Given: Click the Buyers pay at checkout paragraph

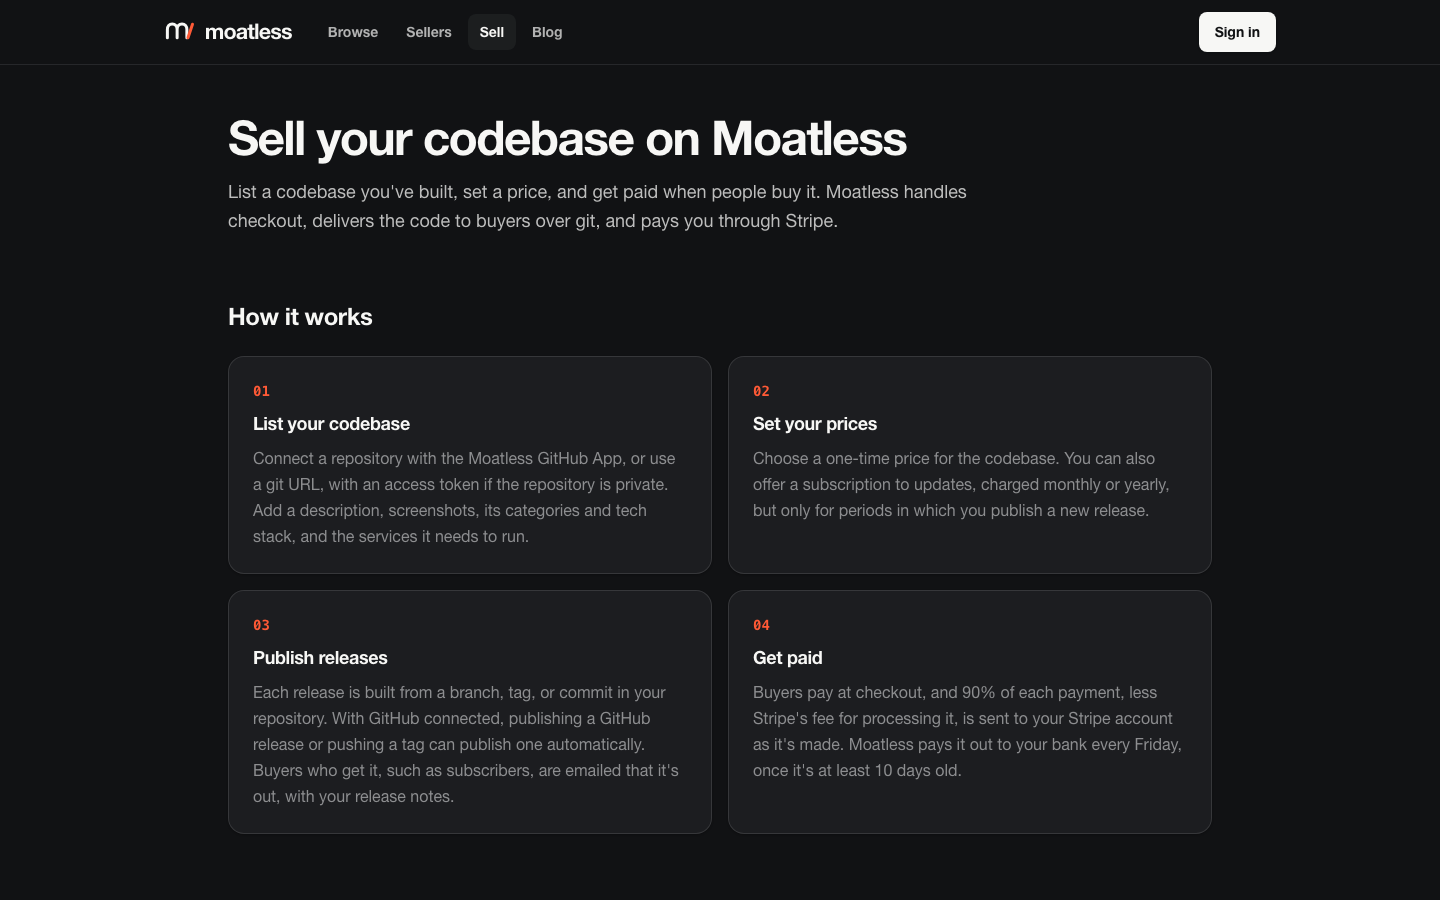Looking at the screenshot, I should (x=968, y=731).
